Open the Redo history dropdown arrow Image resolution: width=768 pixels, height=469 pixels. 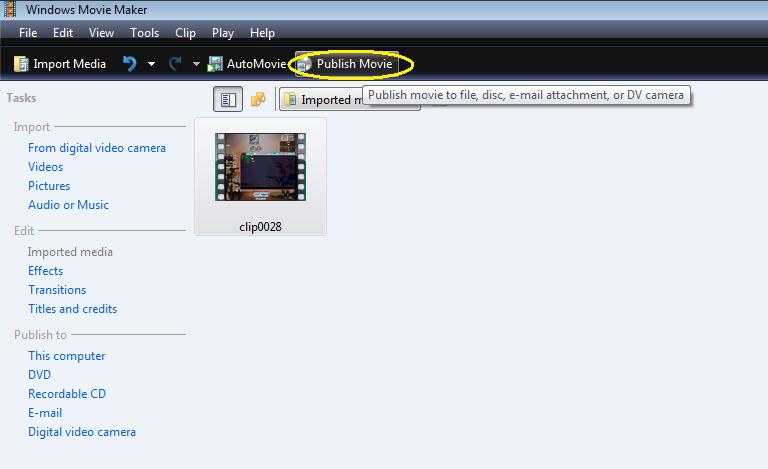point(196,64)
